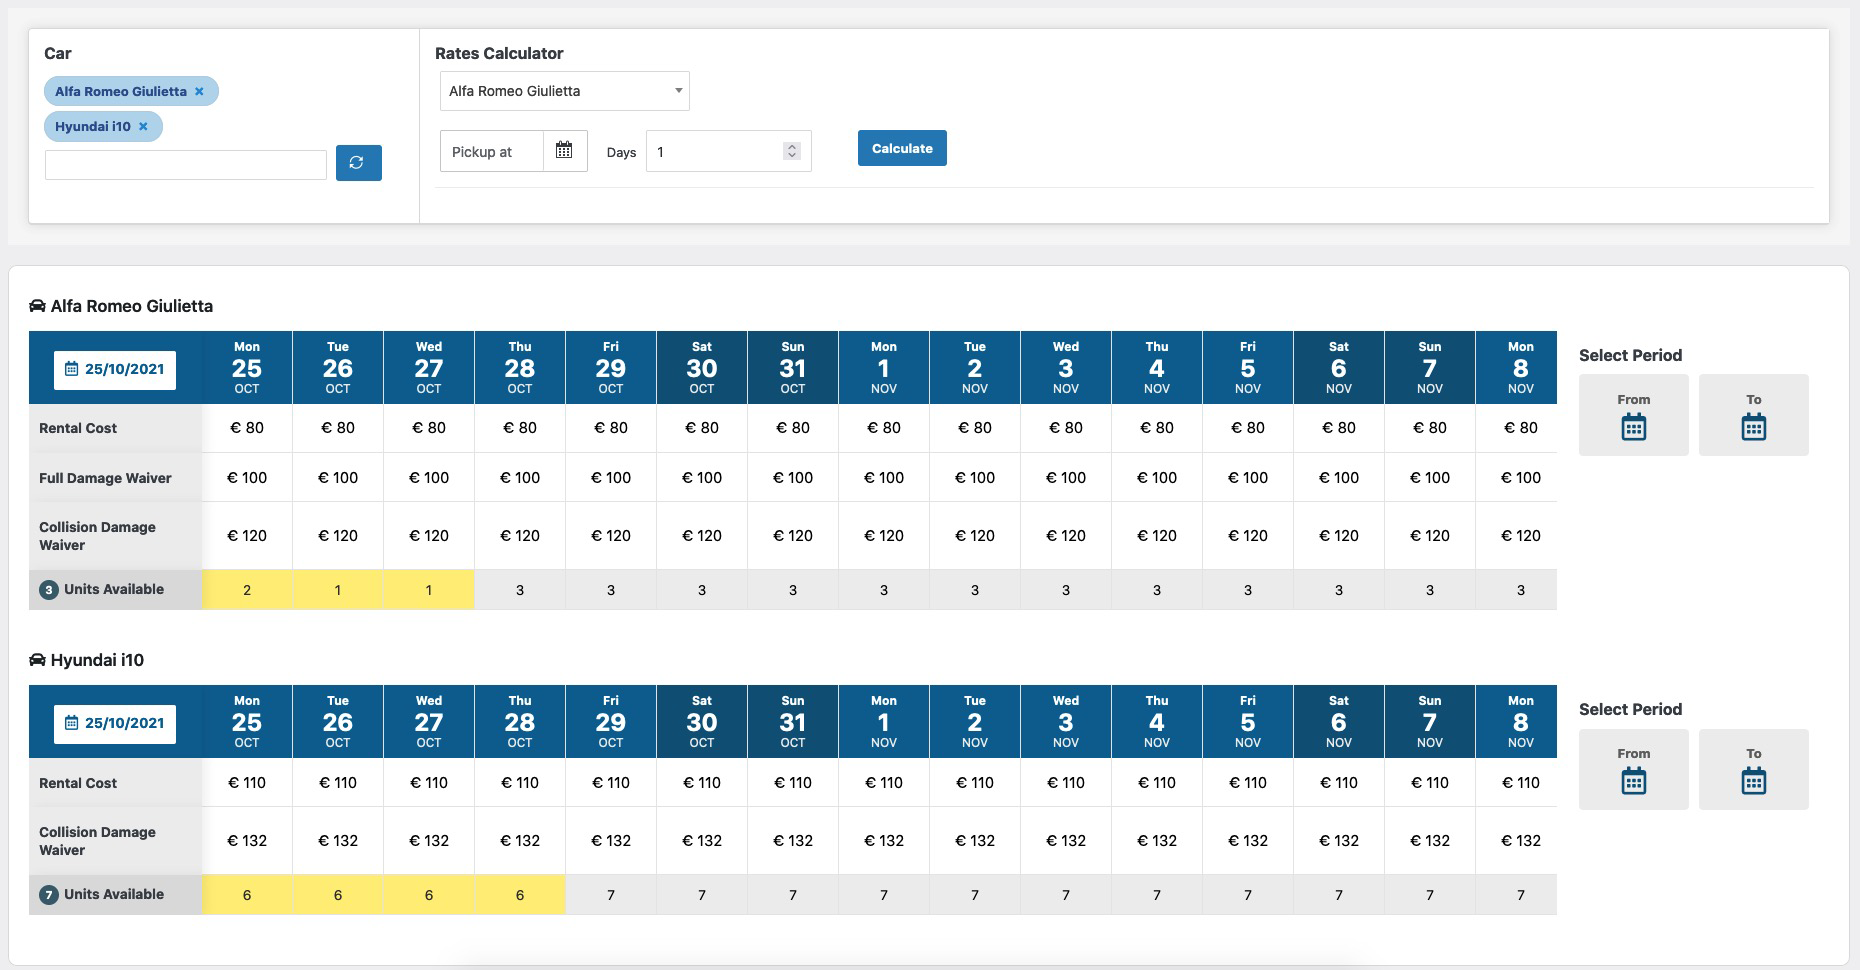Click the Hyundai i10 From period calendar
The image size is (1860, 970).
tap(1633, 769)
